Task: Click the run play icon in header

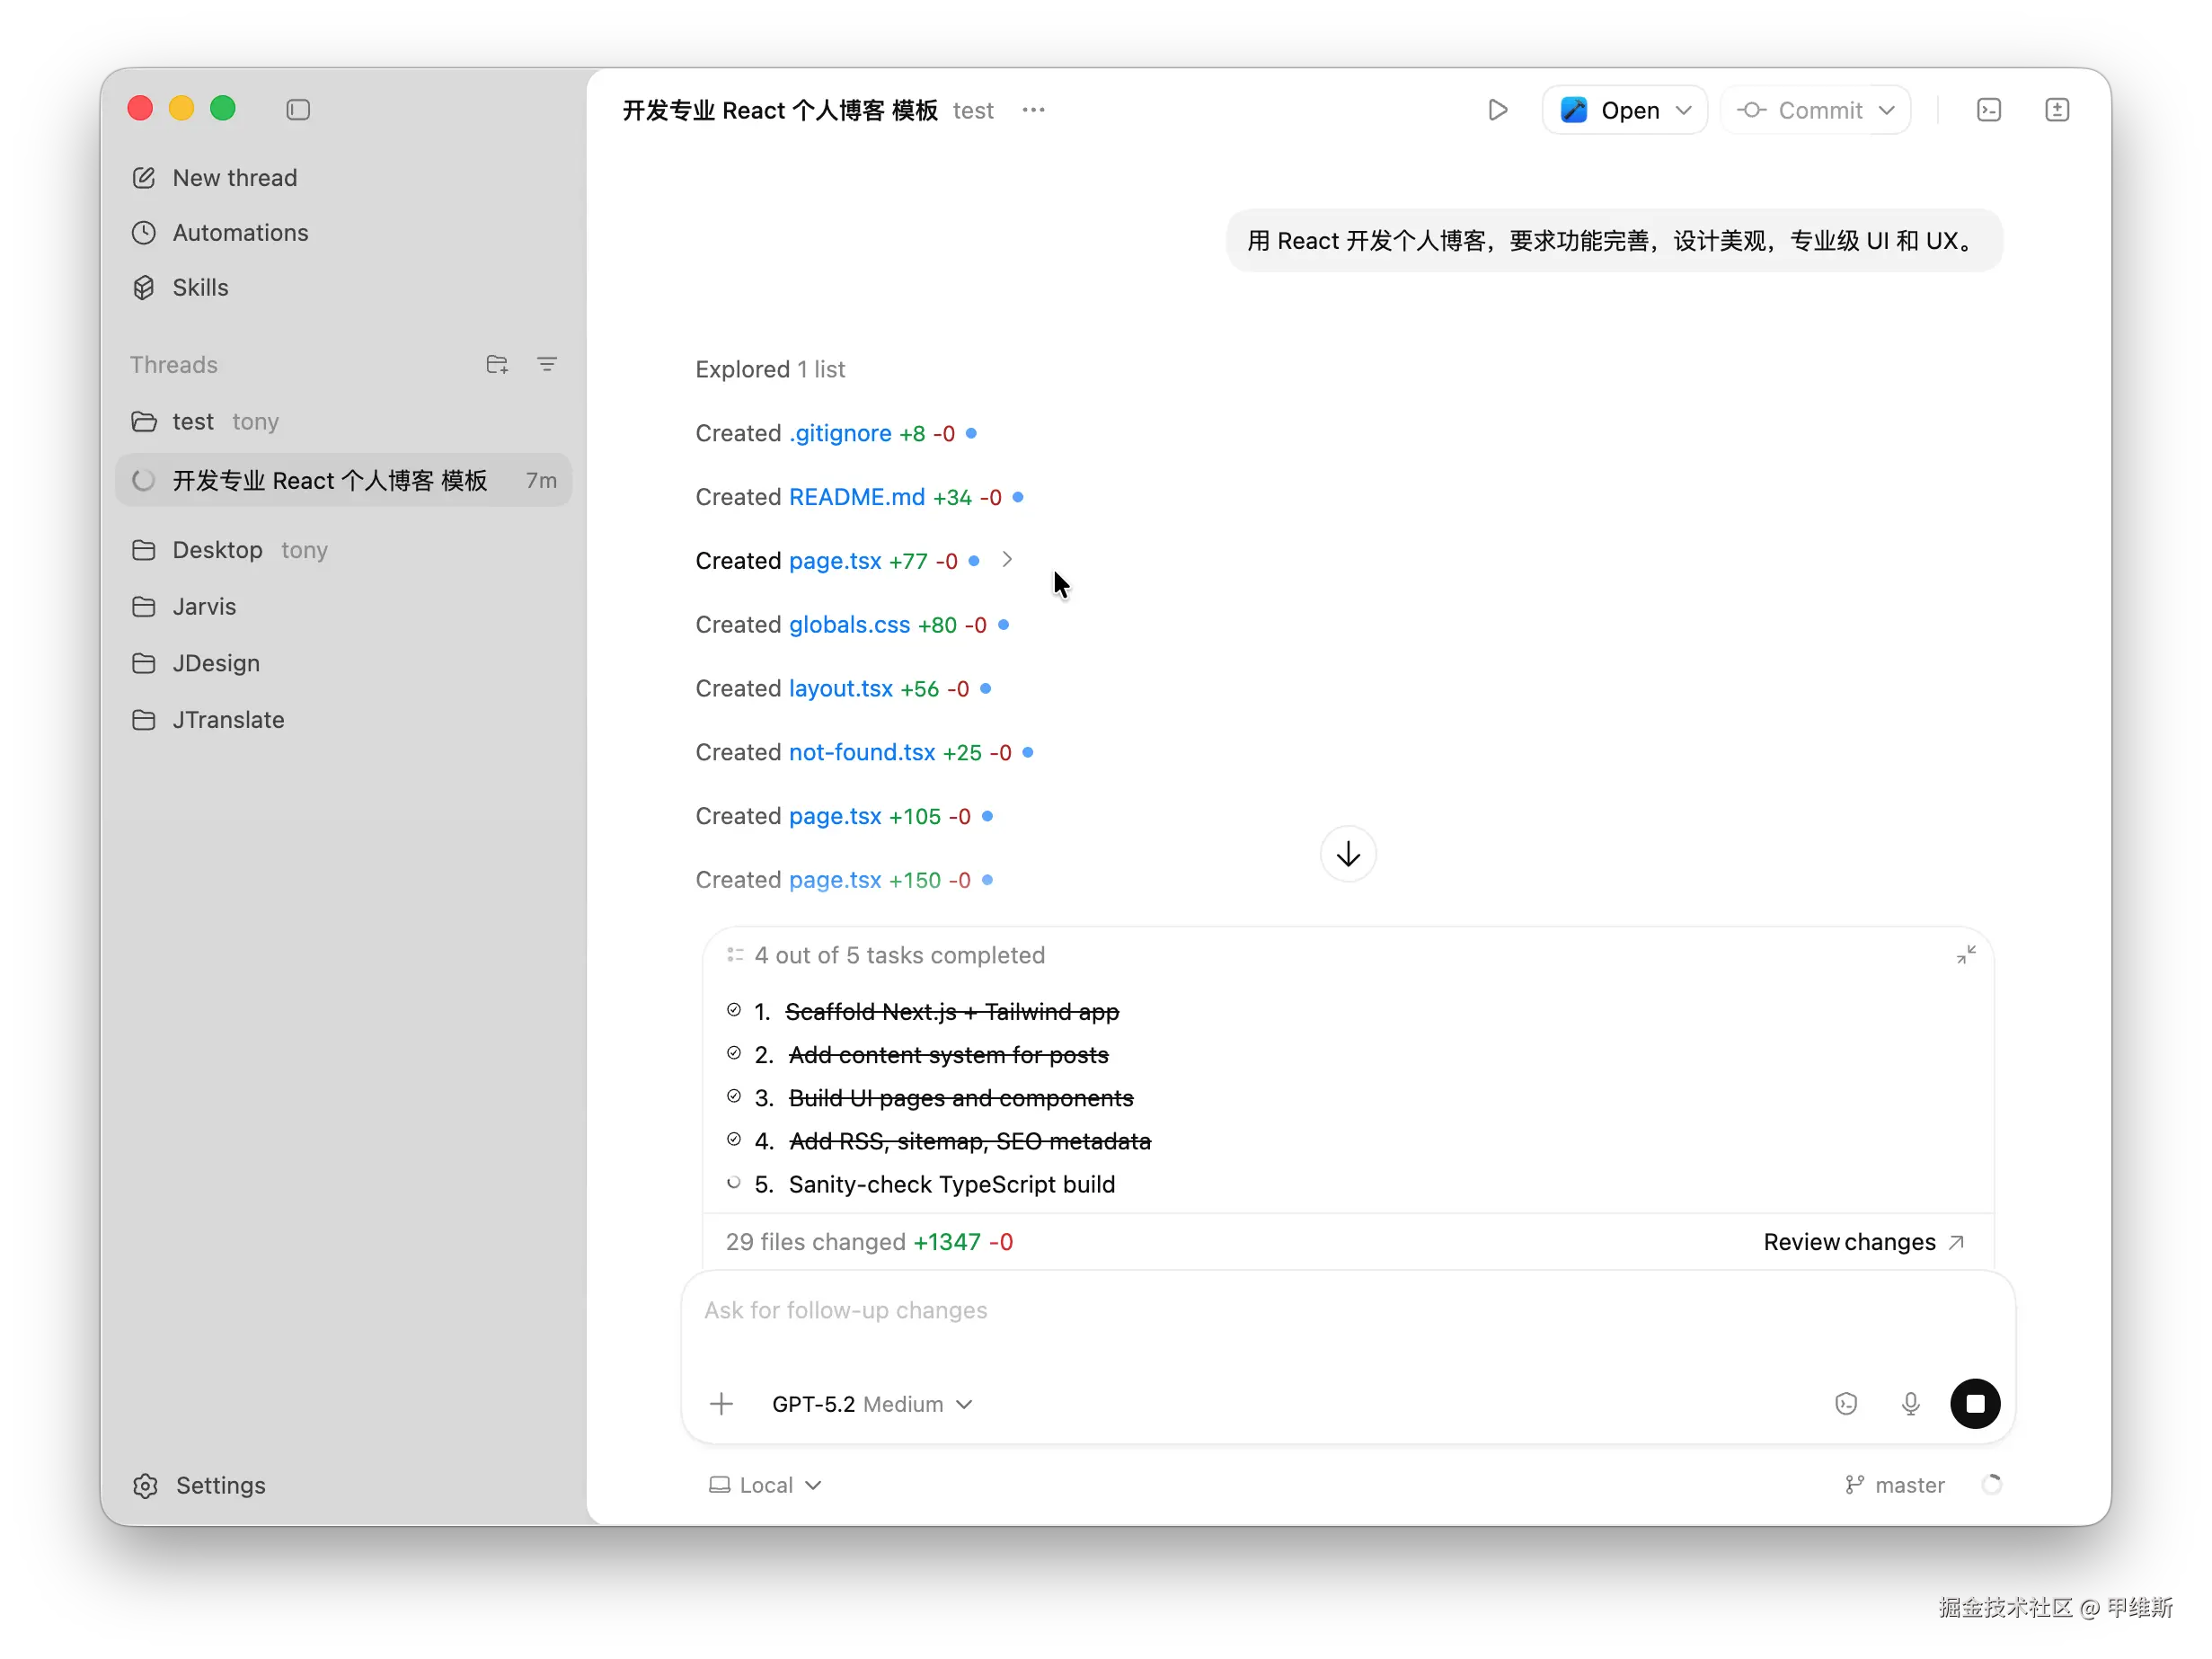Action: (1497, 110)
